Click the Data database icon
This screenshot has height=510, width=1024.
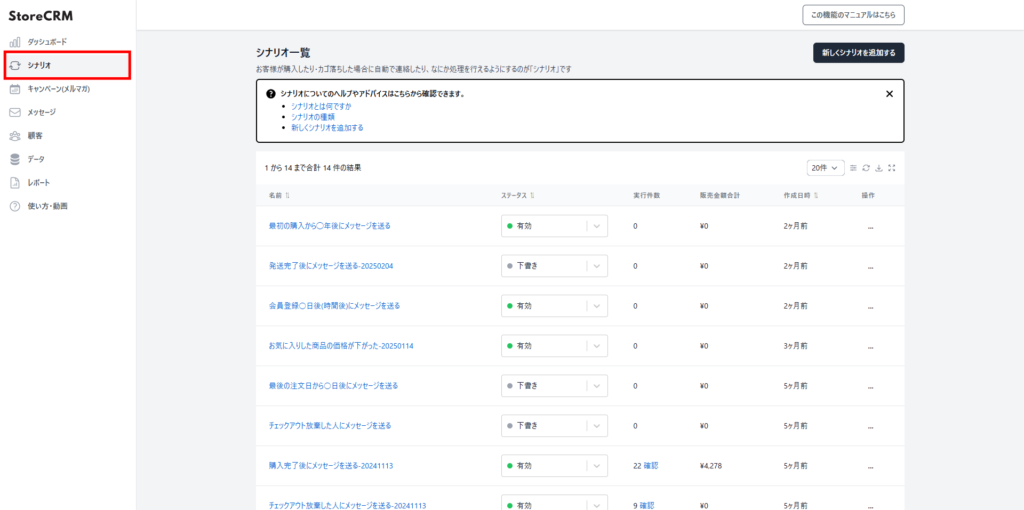click(x=15, y=159)
